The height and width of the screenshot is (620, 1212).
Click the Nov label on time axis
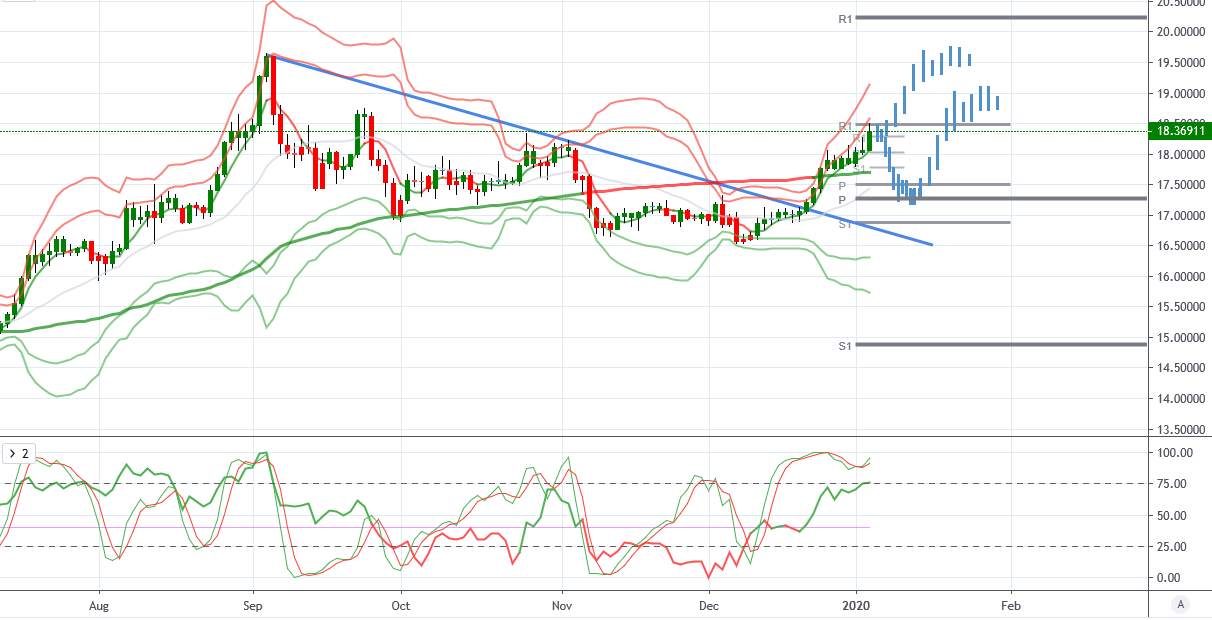pos(562,604)
